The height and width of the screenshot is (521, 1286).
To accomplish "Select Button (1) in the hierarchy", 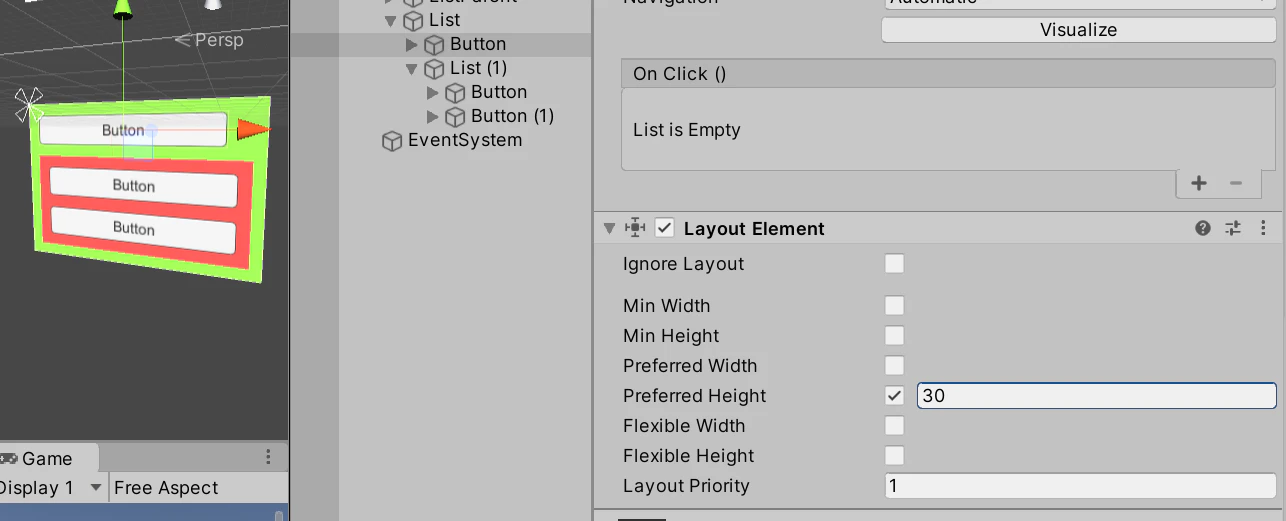I will (512, 116).
